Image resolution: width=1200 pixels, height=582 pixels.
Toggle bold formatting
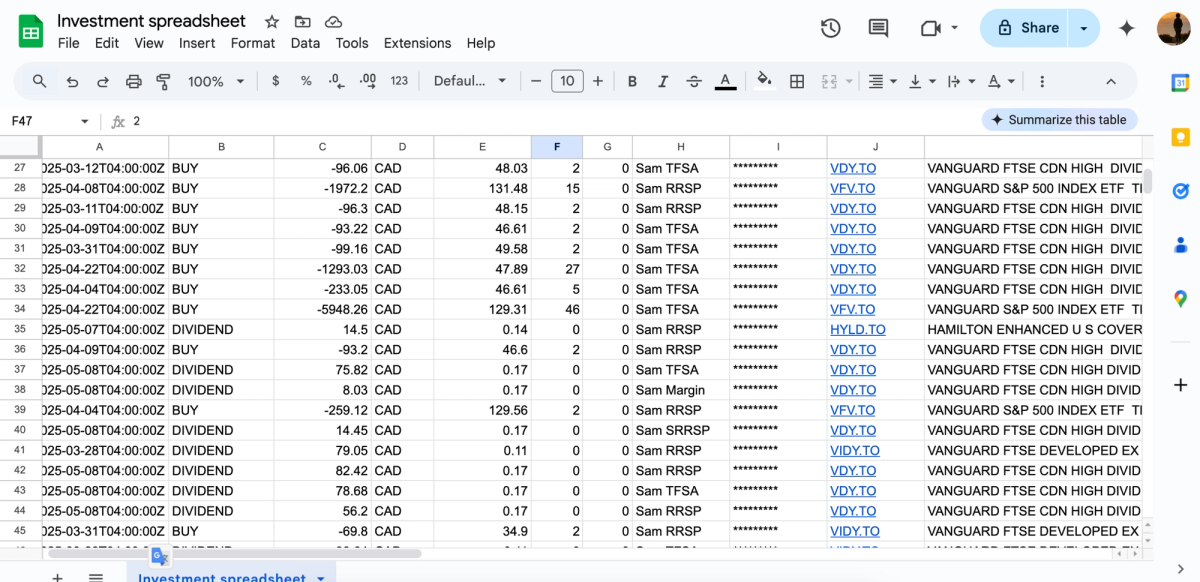[632, 81]
